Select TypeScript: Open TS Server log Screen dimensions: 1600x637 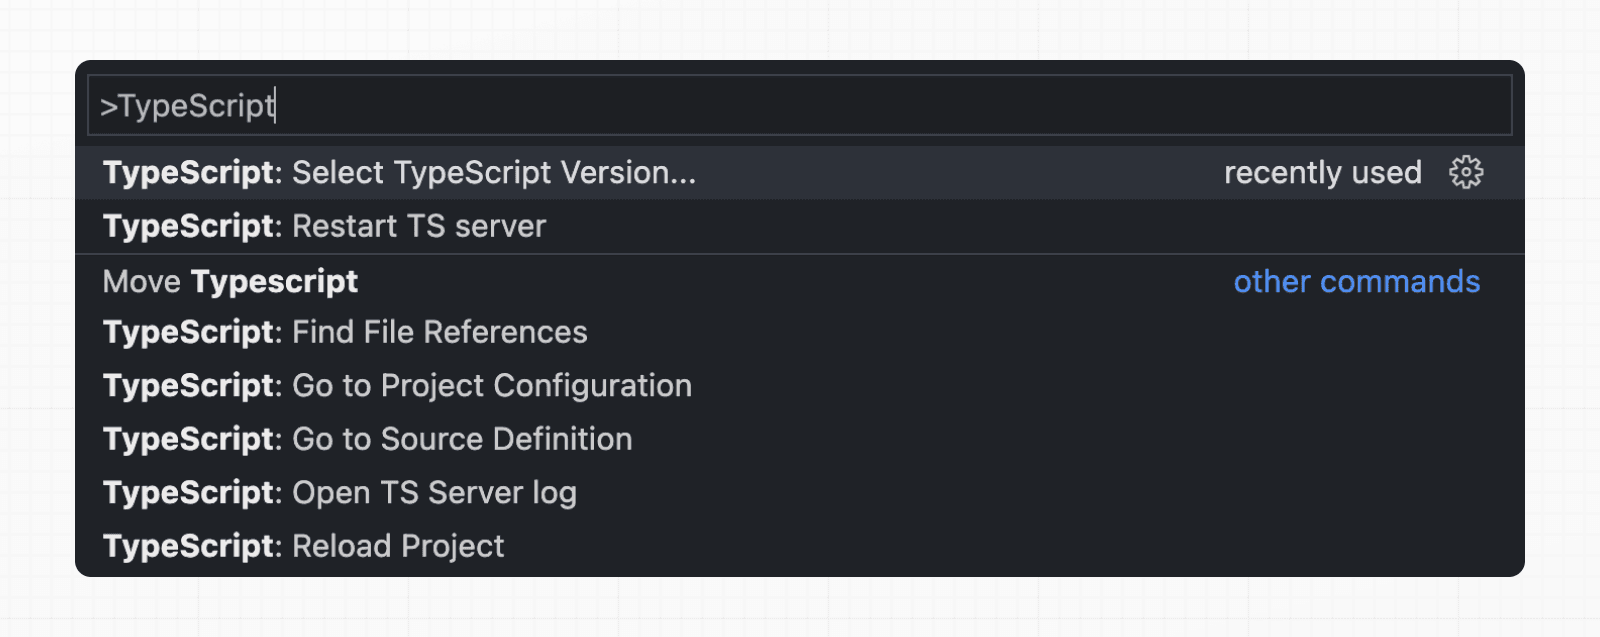pos(340,492)
